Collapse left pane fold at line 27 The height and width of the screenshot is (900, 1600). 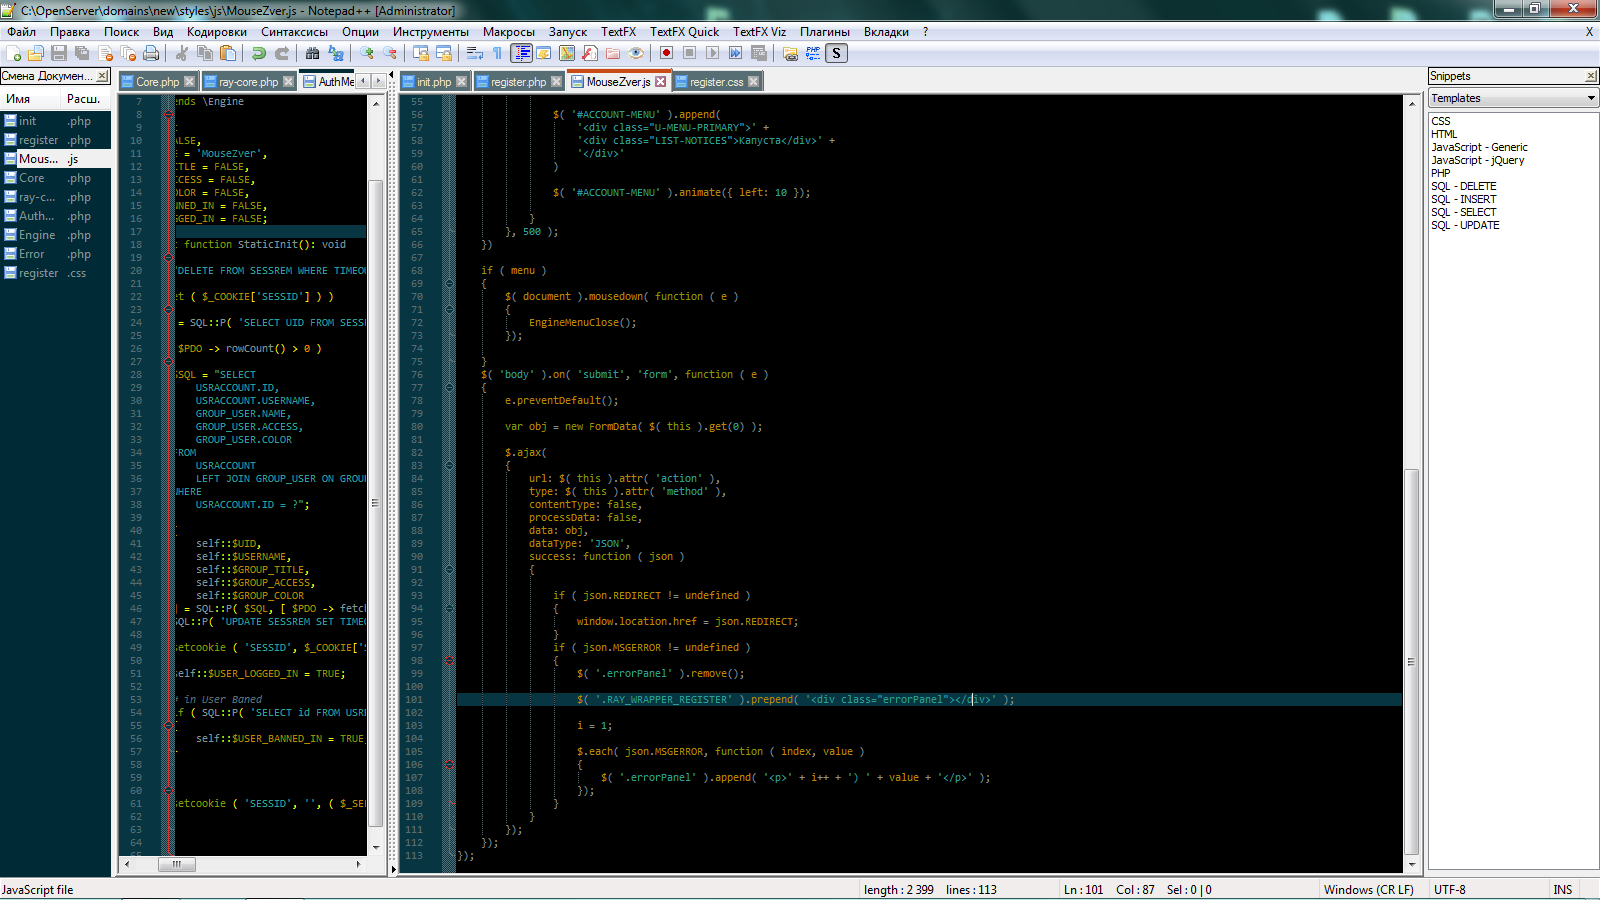(168, 361)
